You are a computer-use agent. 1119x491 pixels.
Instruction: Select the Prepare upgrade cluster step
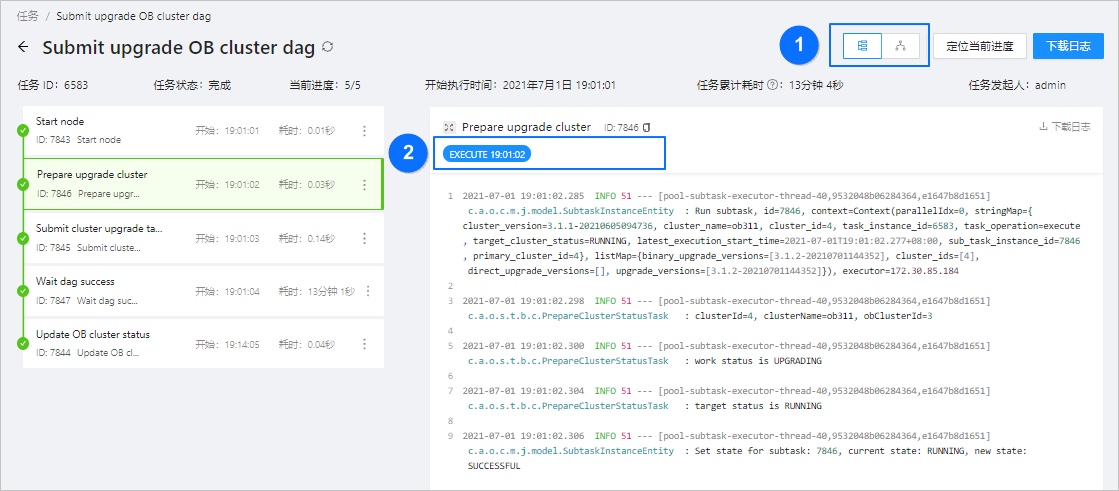(203, 184)
